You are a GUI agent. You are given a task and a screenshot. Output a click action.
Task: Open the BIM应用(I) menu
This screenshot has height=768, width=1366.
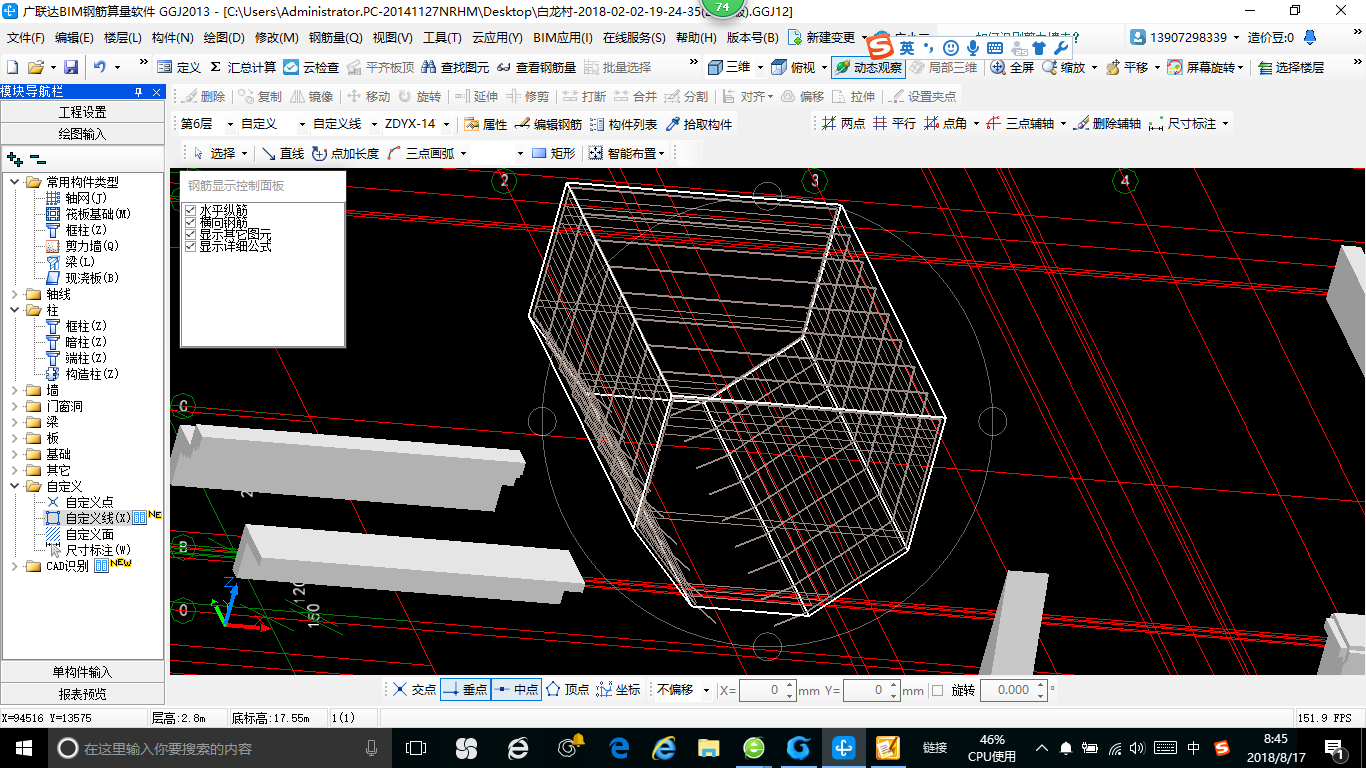(563, 38)
